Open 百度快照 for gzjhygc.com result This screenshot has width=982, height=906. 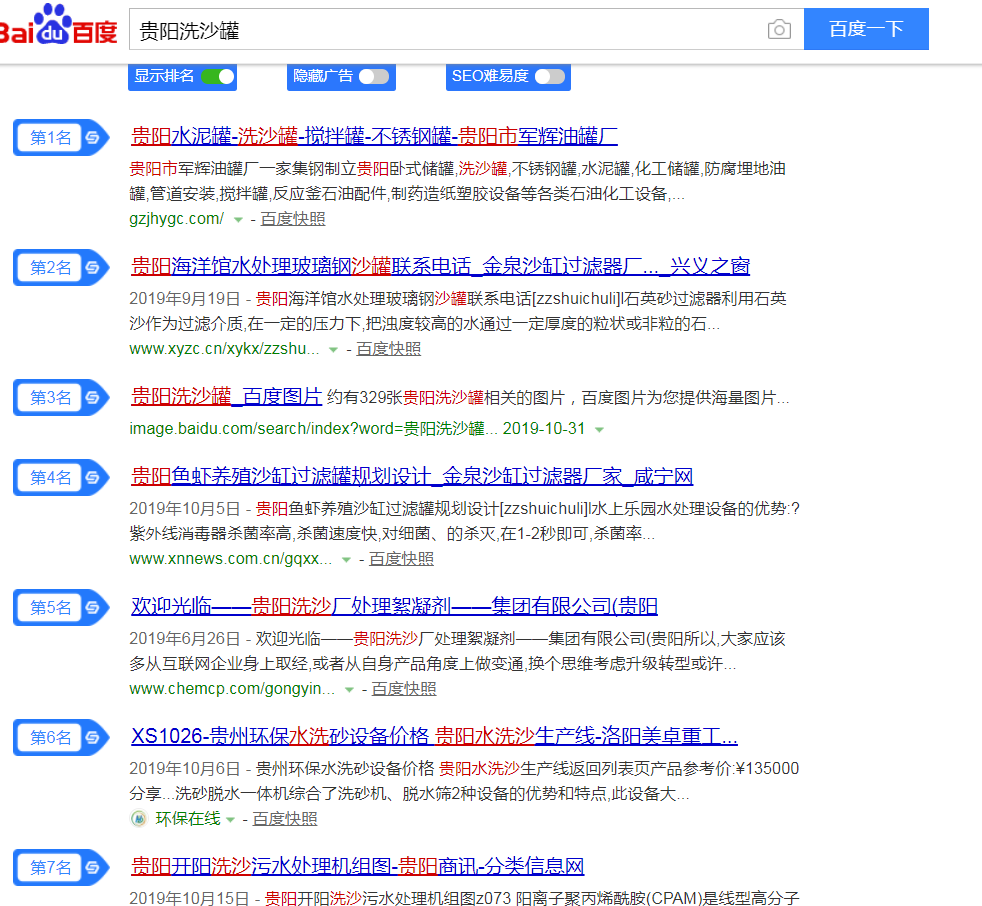tap(292, 219)
